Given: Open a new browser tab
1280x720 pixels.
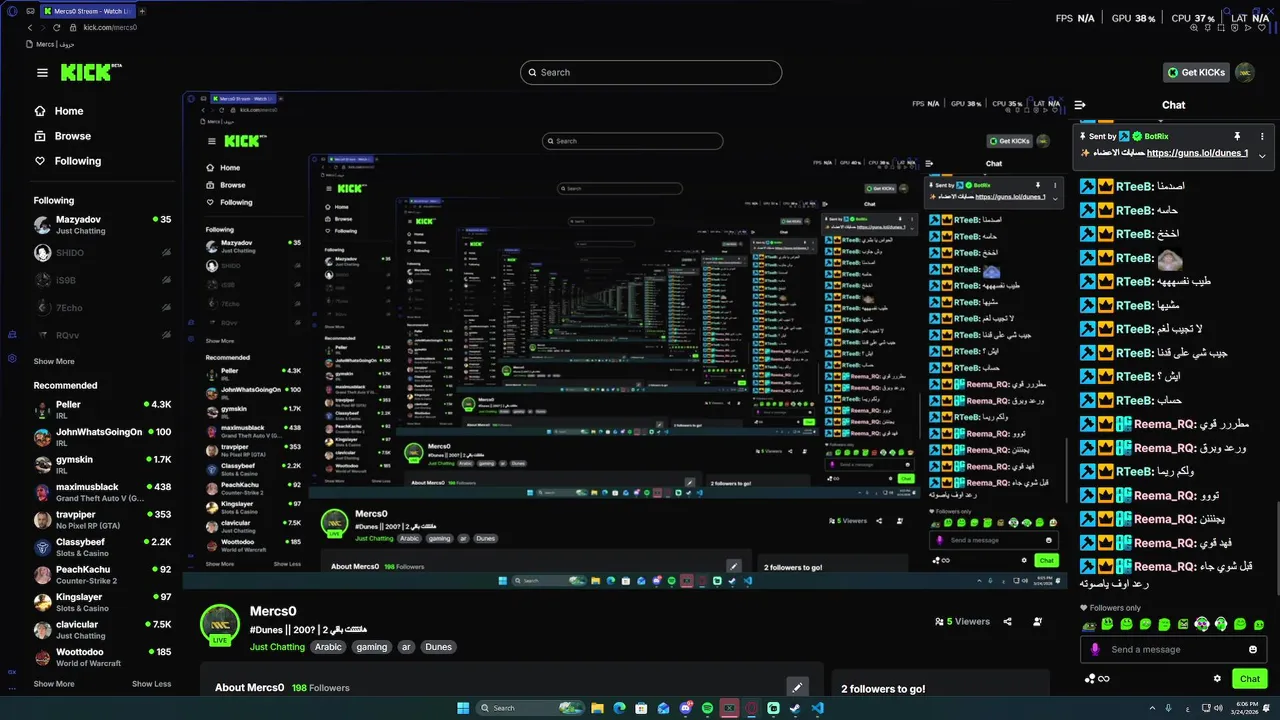Looking at the screenshot, I should click(x=142, y=11).
